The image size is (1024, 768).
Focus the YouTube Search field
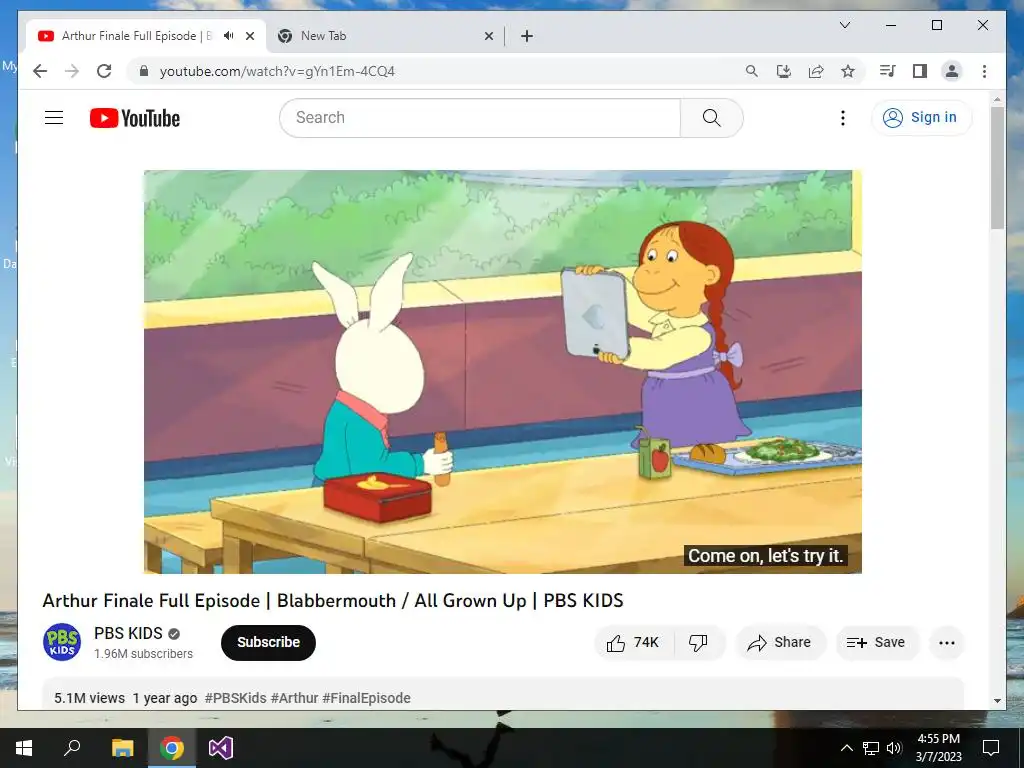[480, 118]
